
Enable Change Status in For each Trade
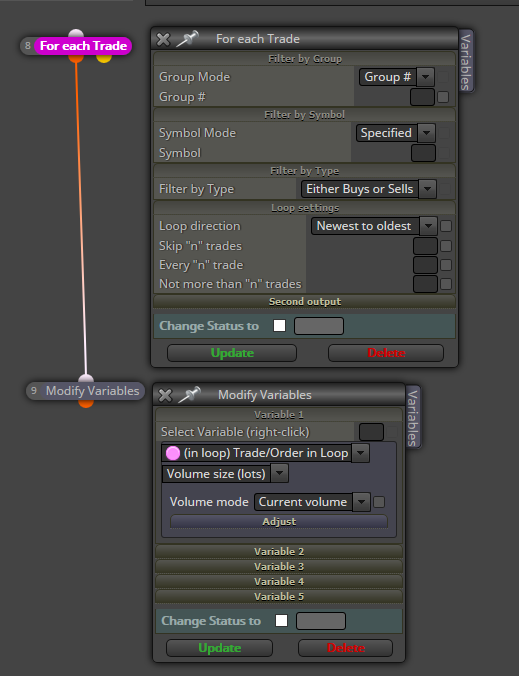[x=279, y=325]
